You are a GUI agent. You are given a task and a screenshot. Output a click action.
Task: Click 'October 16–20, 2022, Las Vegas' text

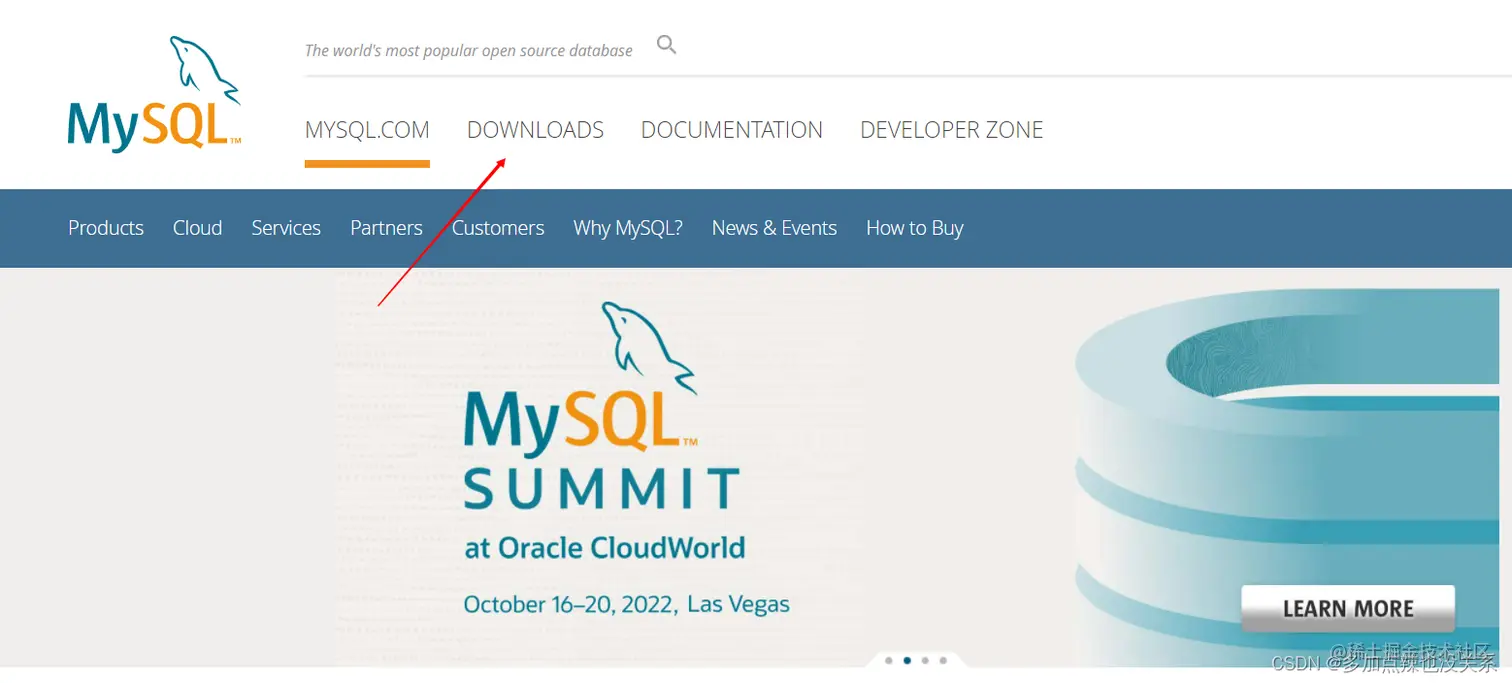(x=626, y=604)
